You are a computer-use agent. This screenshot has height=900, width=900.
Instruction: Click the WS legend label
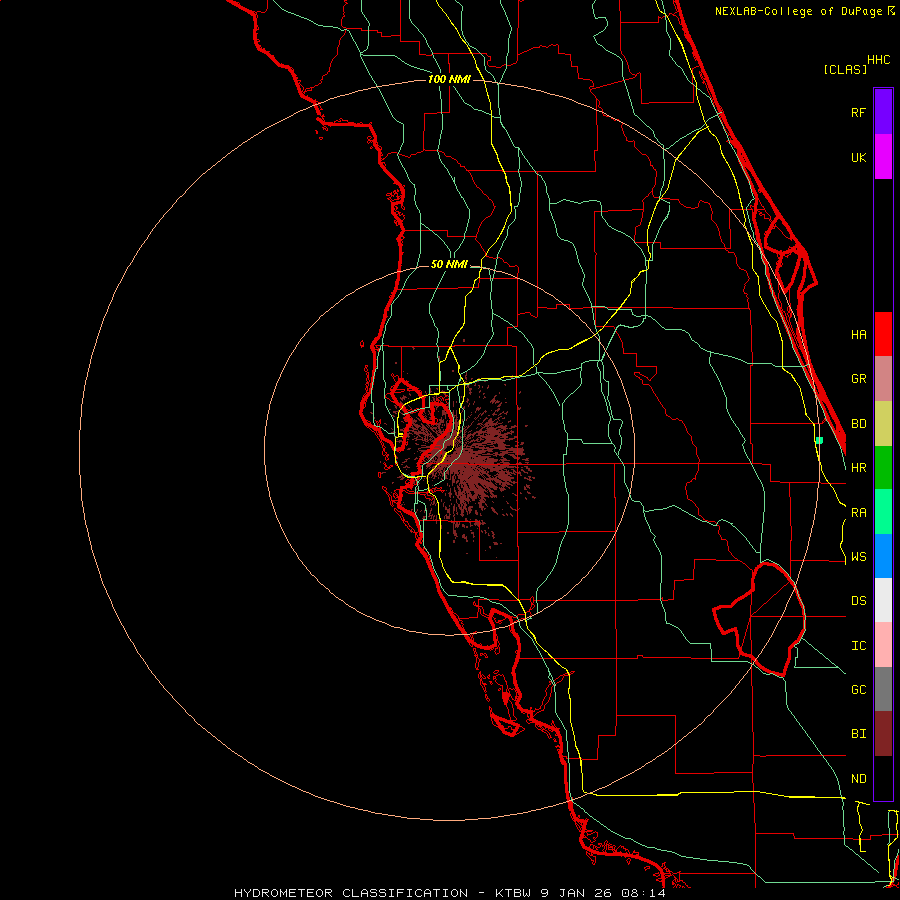click(x=858, y=557)
